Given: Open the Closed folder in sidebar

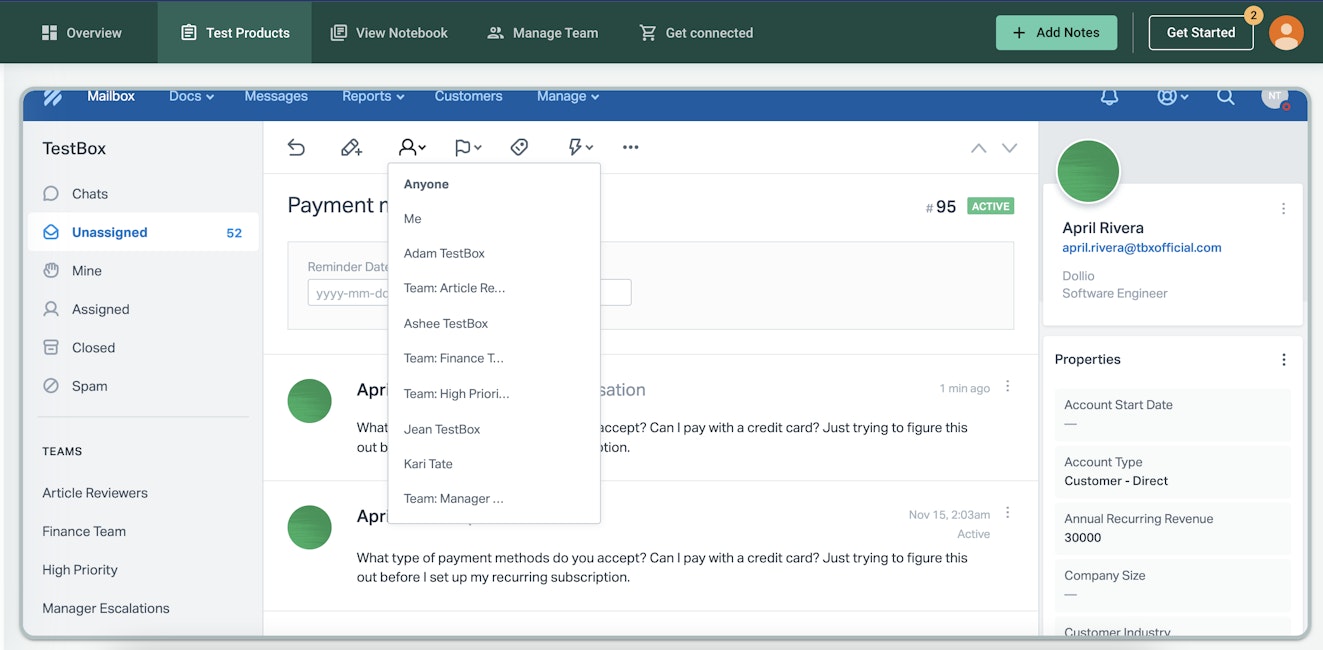Looking at the screenshot, I should 93,348.
